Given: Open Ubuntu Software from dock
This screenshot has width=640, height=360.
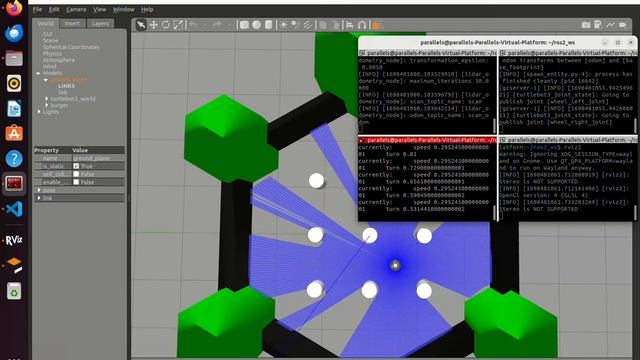Looking at the screenshot, I should (x=14, y=133).
